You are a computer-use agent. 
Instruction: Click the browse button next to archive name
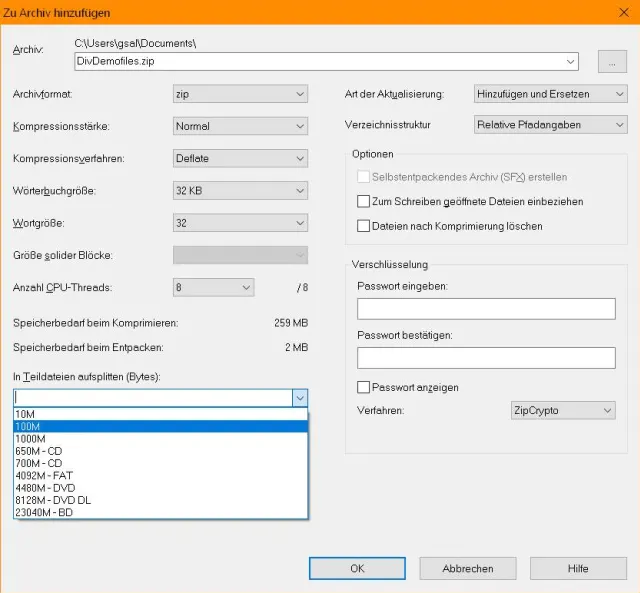coord(612,61)
